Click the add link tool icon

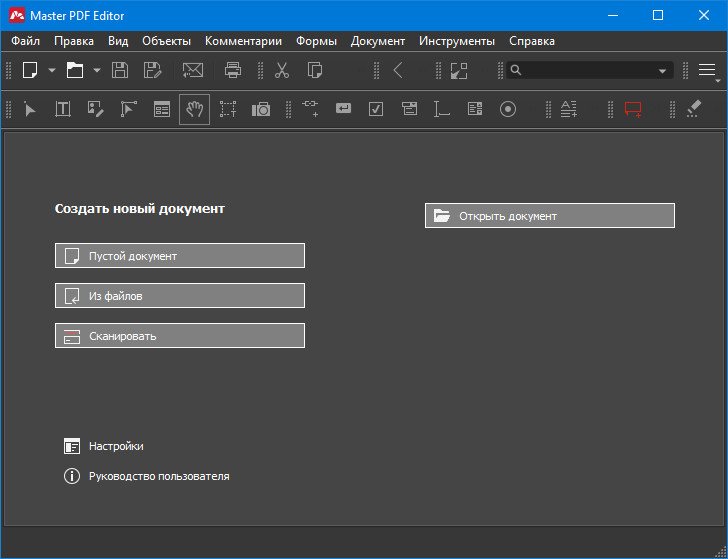click(x=310, y=109)
